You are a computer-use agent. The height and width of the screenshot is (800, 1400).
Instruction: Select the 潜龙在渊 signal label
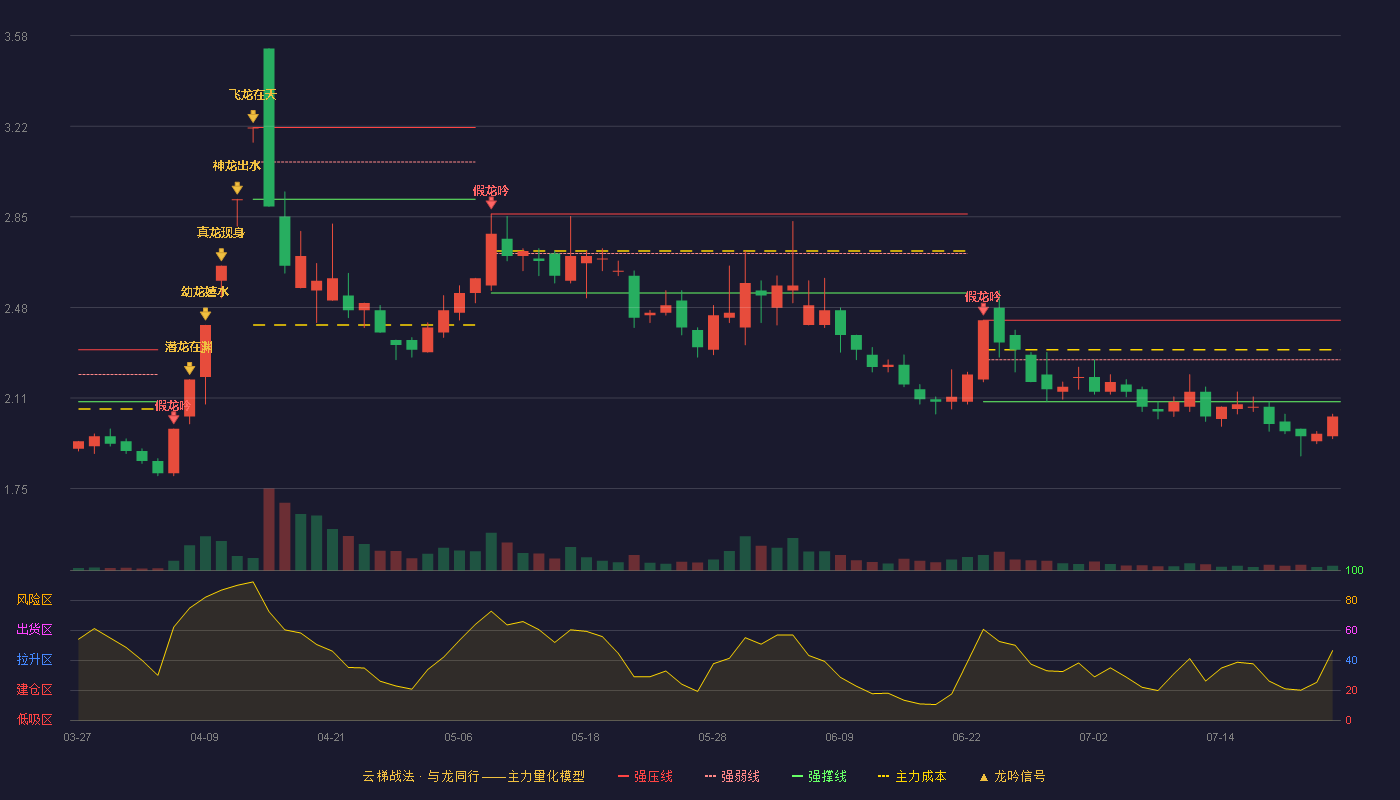[x=189, y=347]
